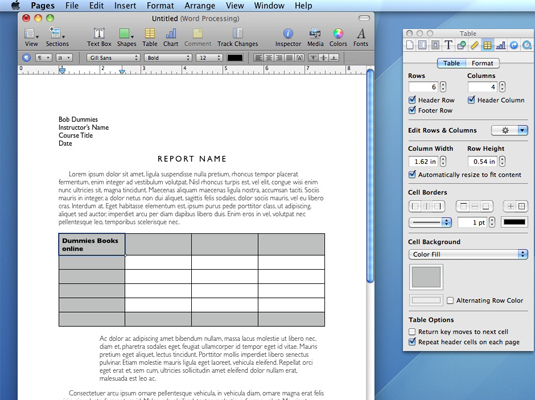Enable Return key moves to next cell
Image resolution: width=535 pixels, height=400 pixels.
pyautogui.click(x=412, y=331)
